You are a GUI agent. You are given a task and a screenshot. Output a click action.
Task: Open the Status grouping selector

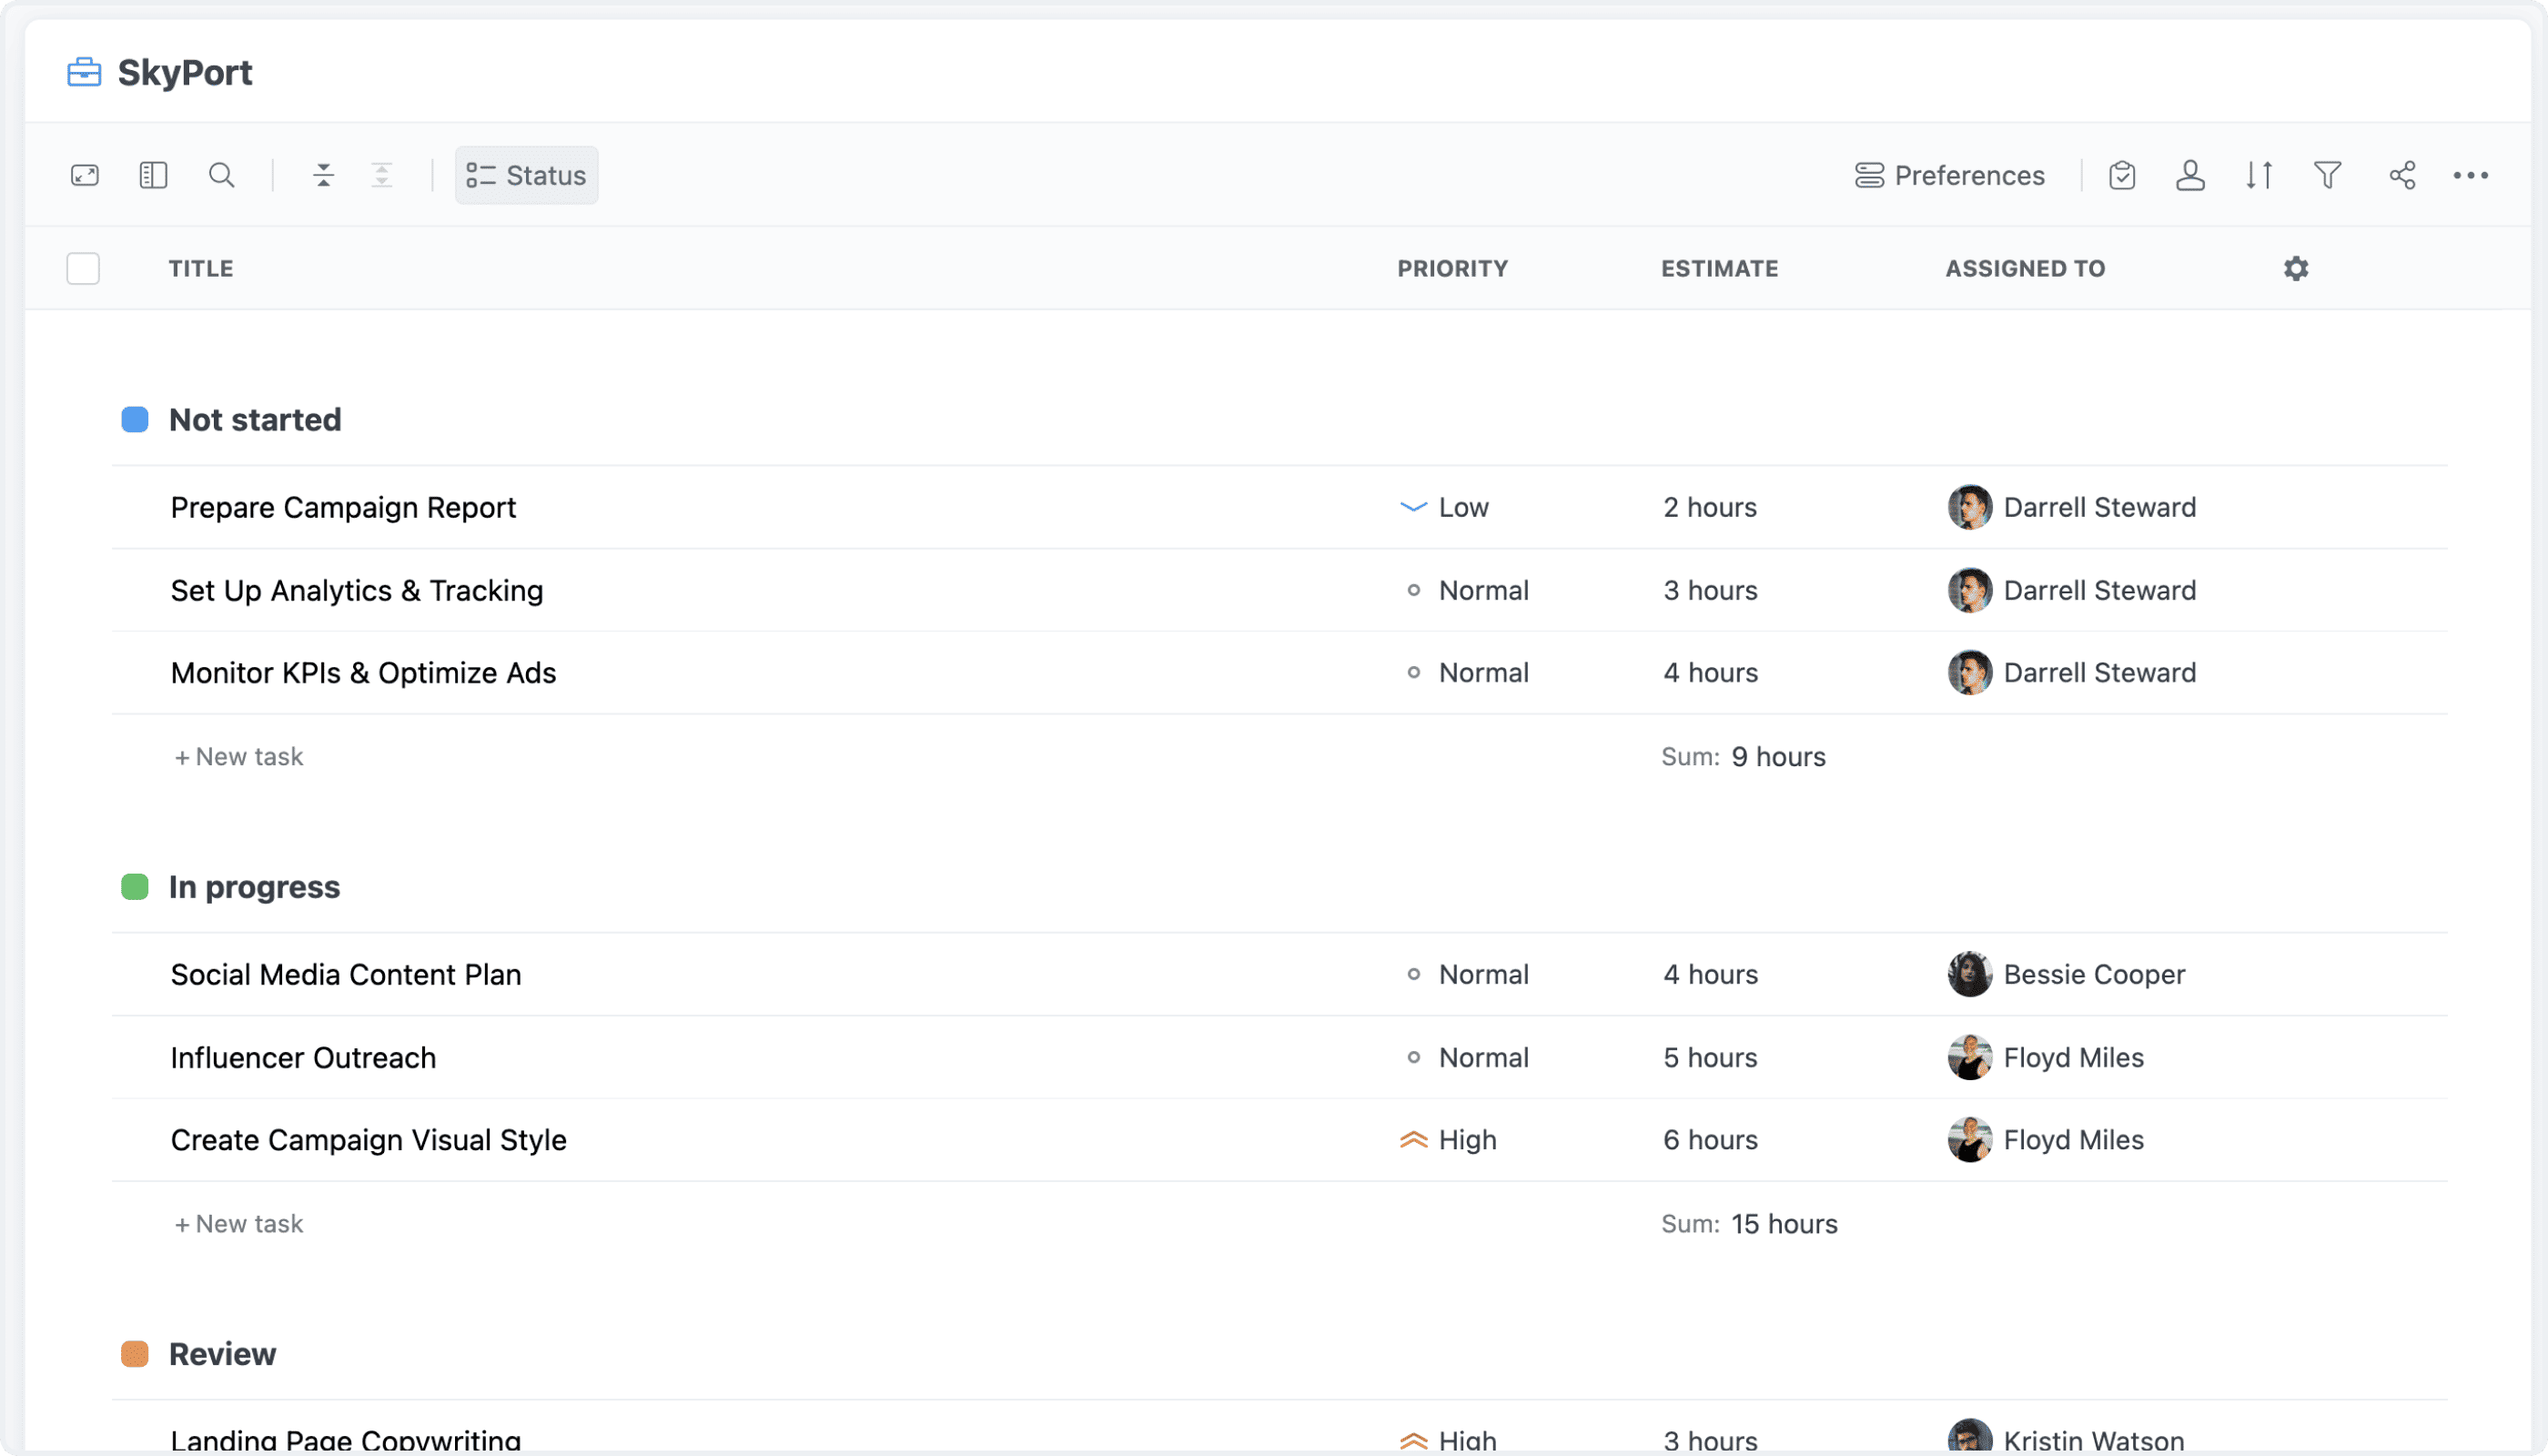click(526, 175)
